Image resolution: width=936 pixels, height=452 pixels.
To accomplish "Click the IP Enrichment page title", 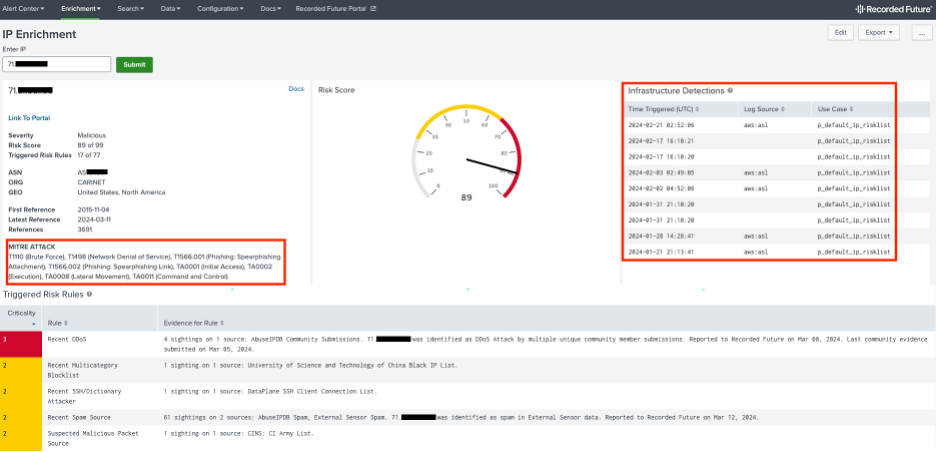I will coord(39,35).
